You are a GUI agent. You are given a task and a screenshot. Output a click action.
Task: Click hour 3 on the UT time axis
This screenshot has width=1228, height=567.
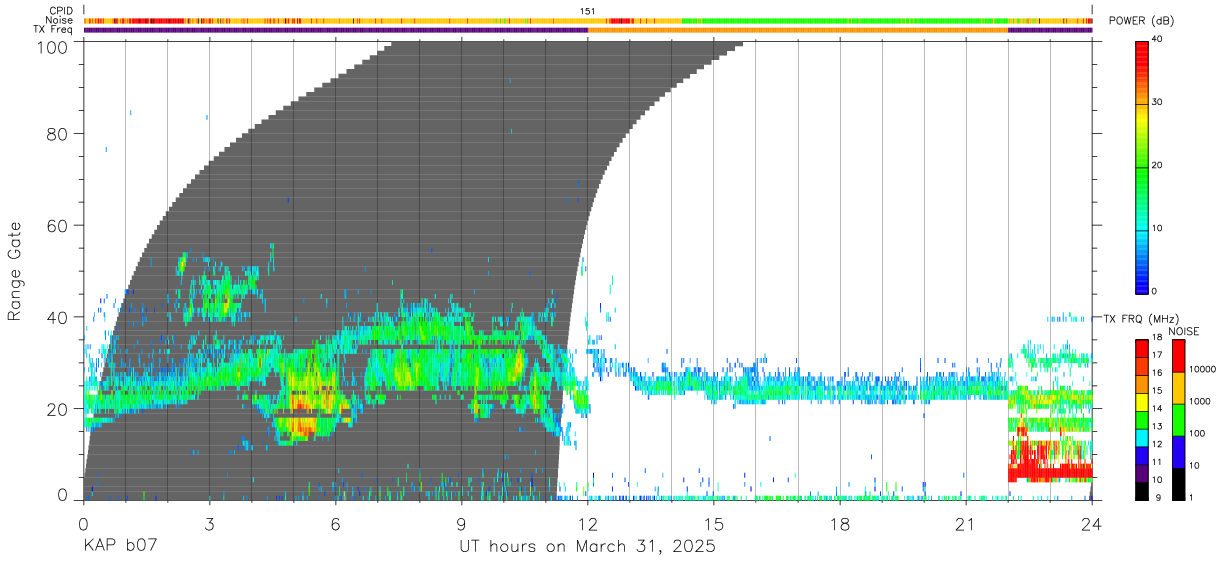[x=209, y=524]
